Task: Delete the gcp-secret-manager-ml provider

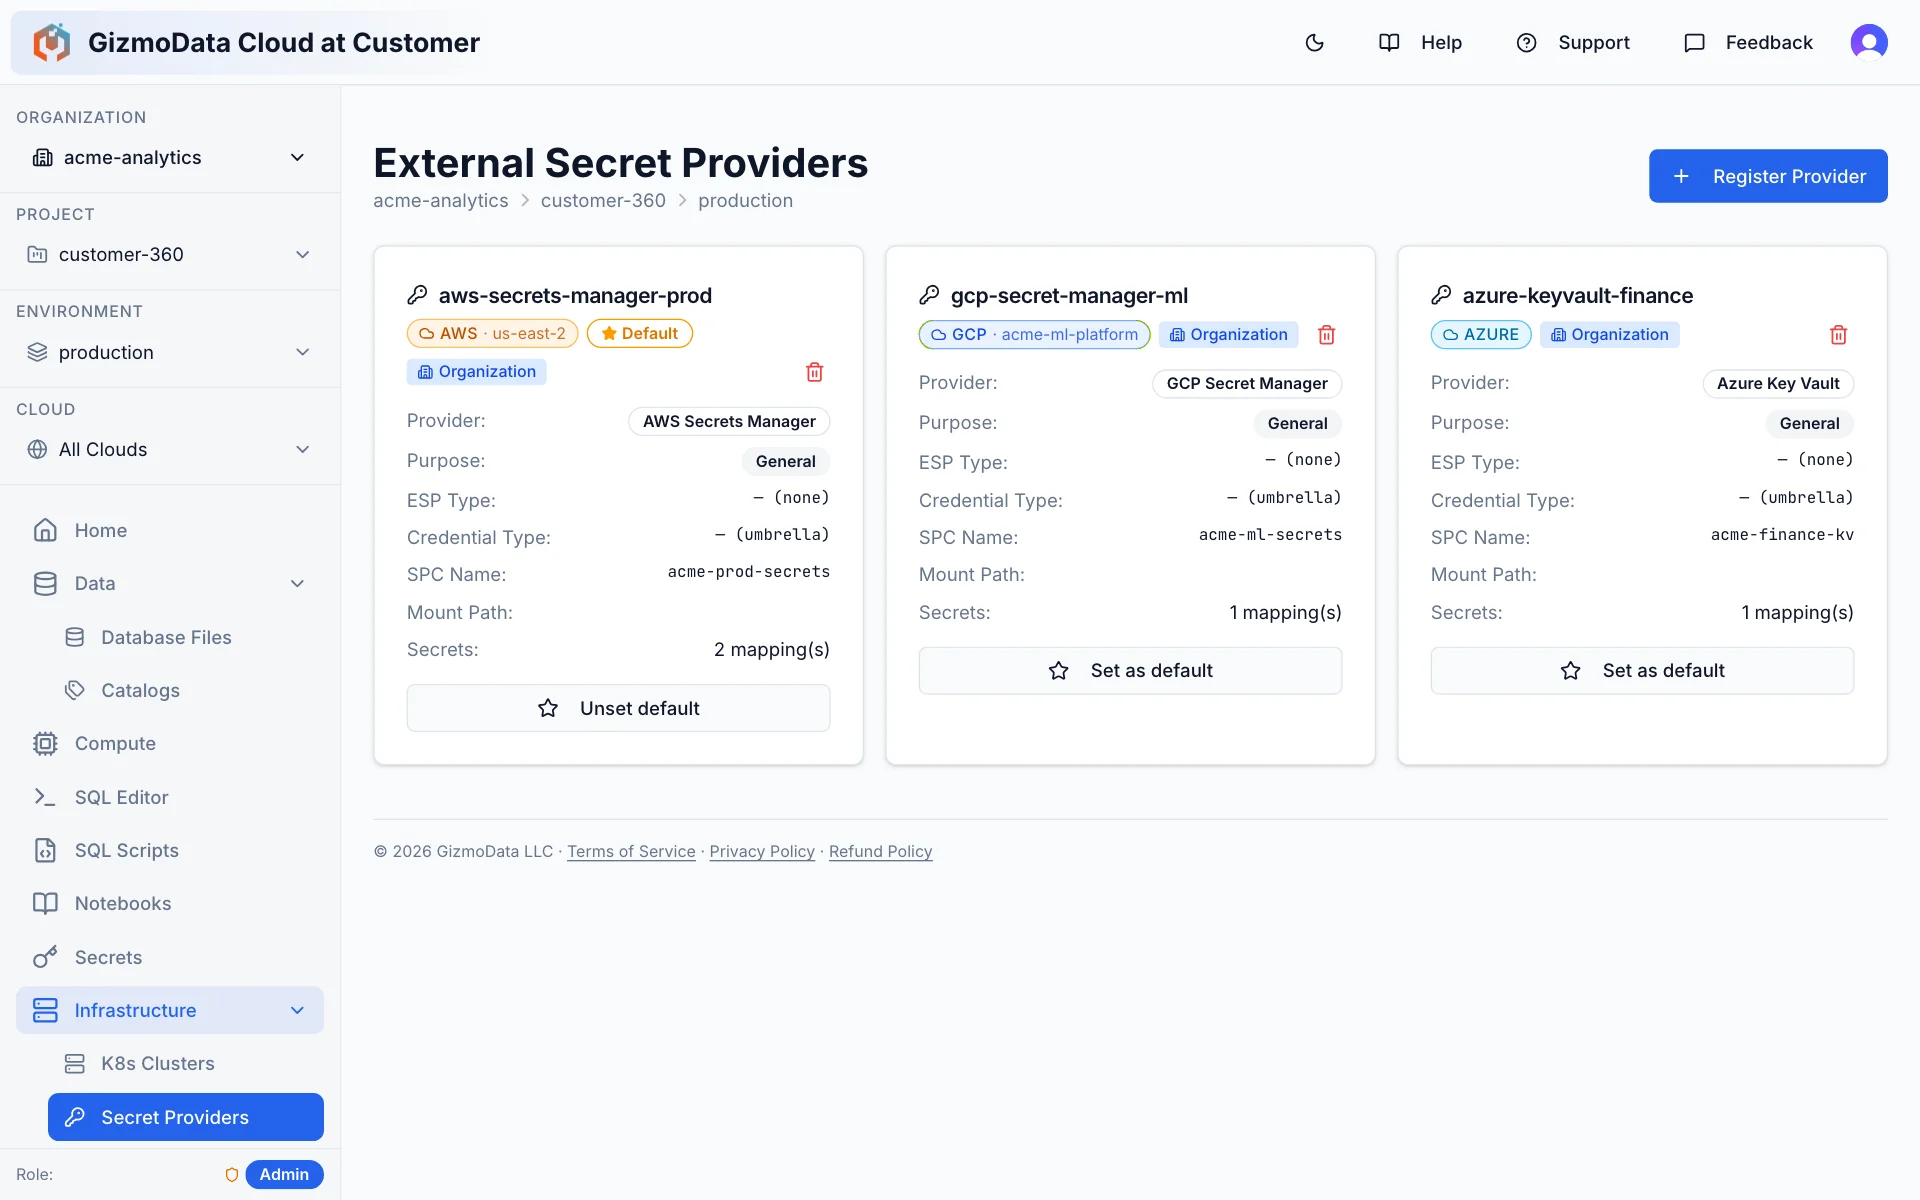Action: 1326,335
